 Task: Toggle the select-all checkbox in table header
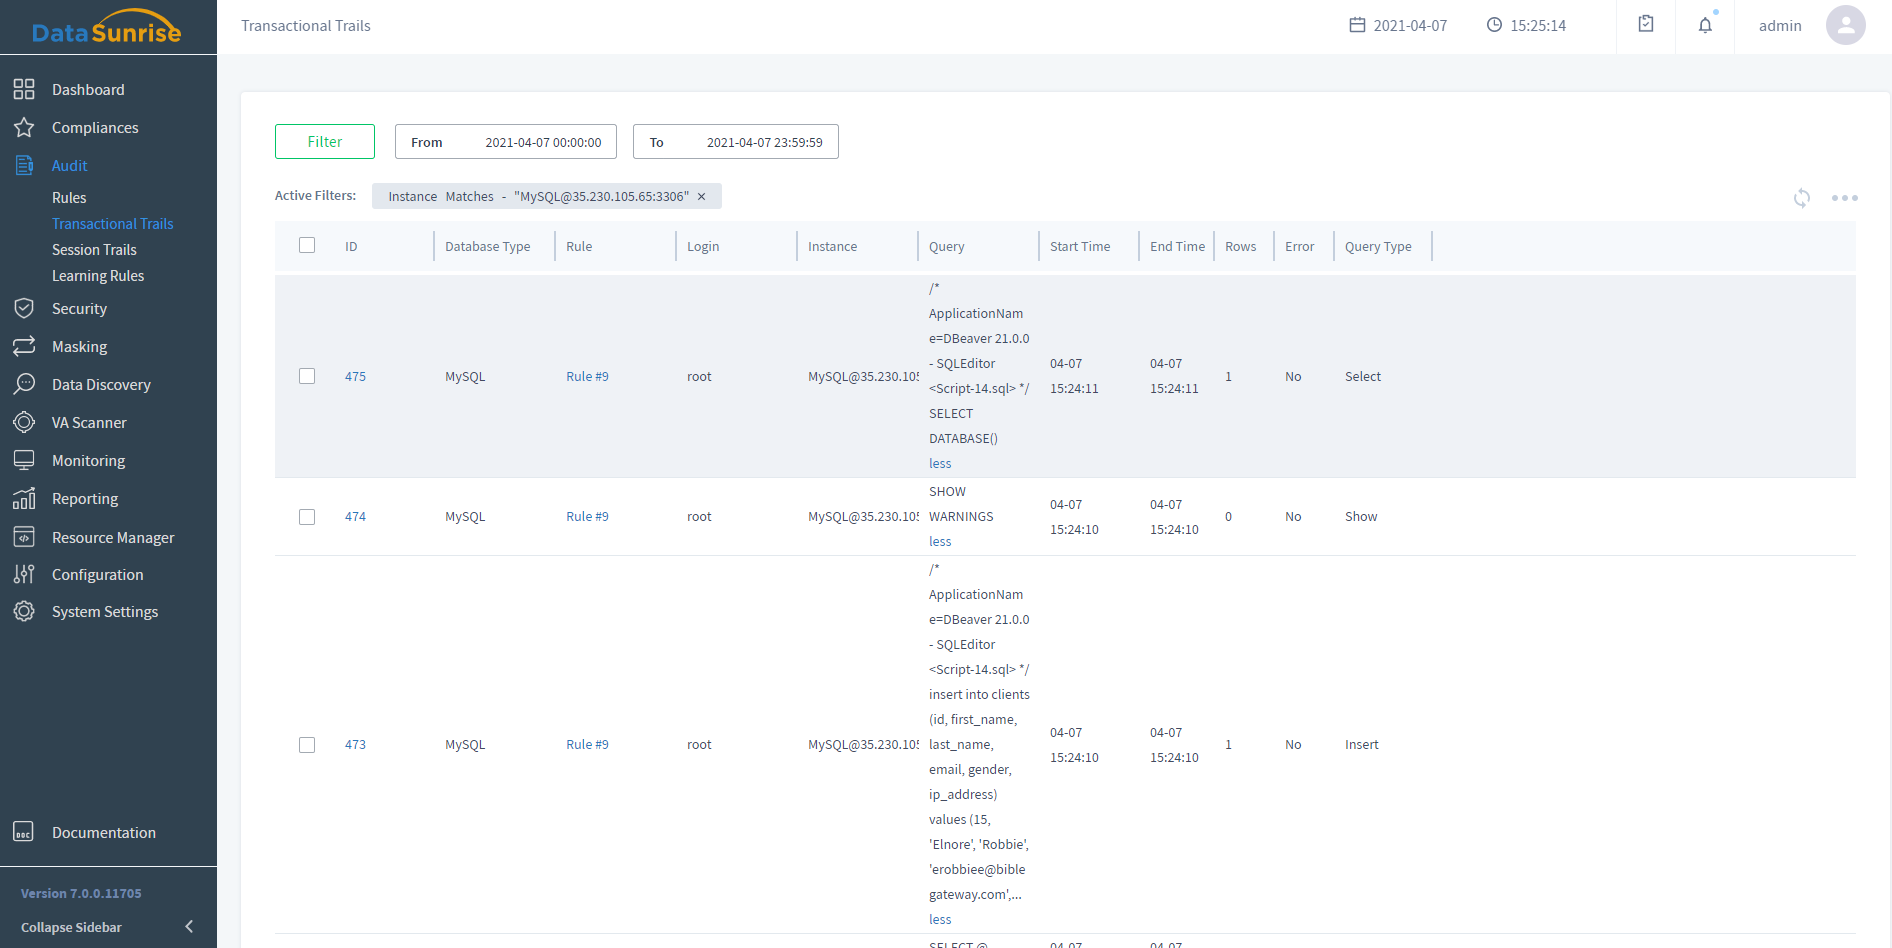pyautogui.click(x=307, y=246)
